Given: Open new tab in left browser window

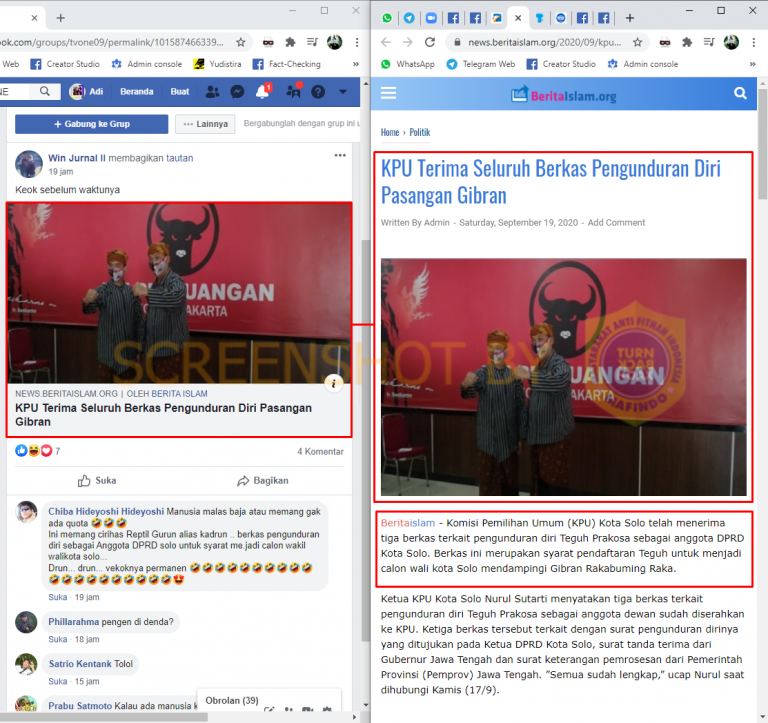Looking at the screenshot, I should point(60,18).
